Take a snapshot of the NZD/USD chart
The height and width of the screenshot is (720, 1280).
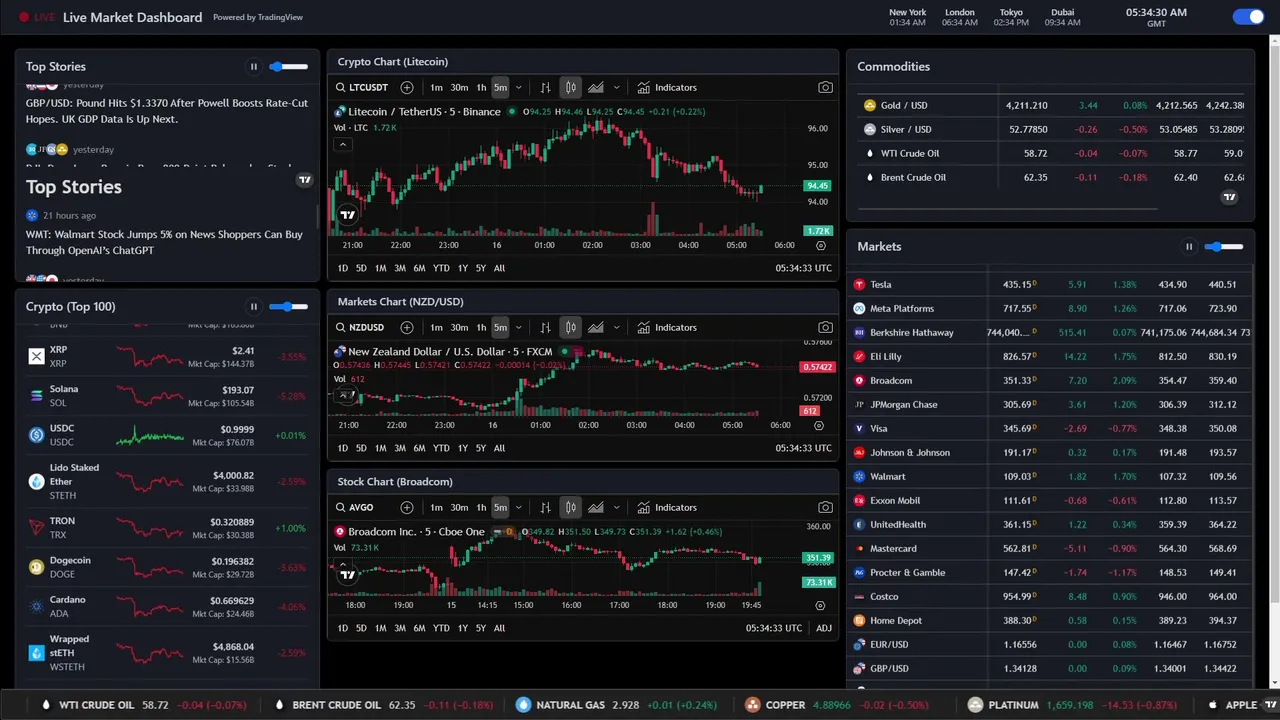coord(825,327)
